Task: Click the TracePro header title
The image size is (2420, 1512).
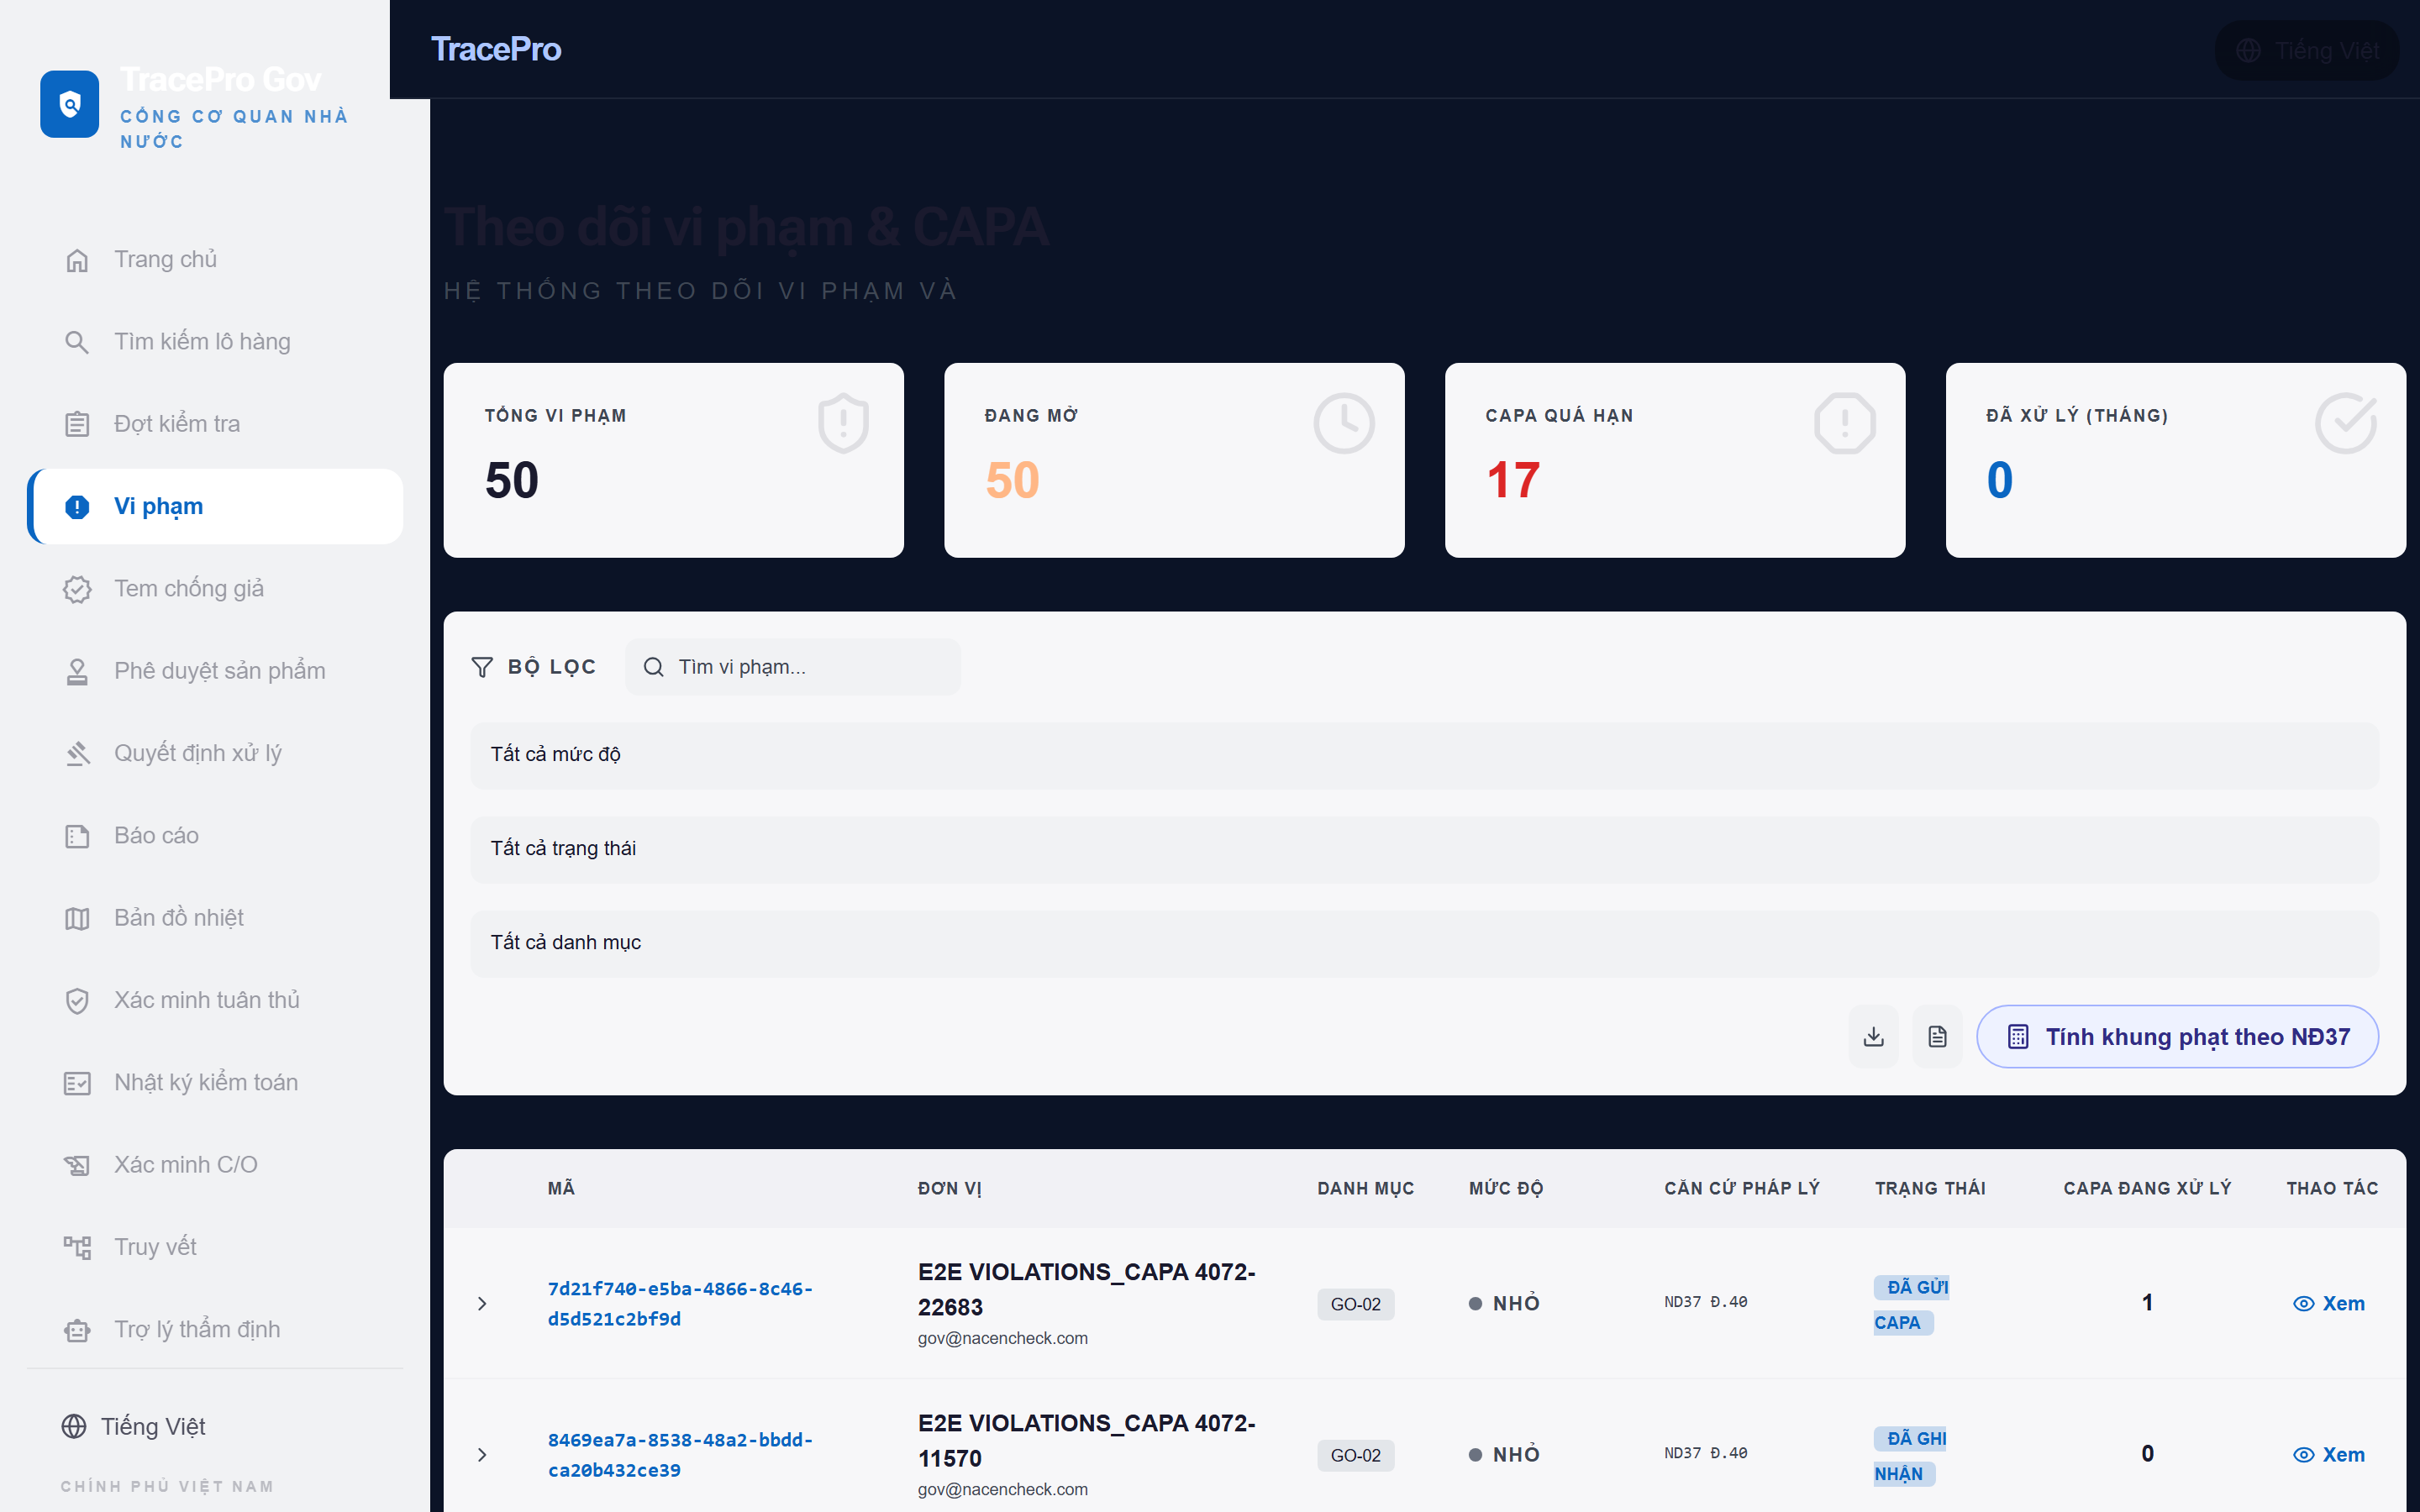Action: (x=496, y=49)
